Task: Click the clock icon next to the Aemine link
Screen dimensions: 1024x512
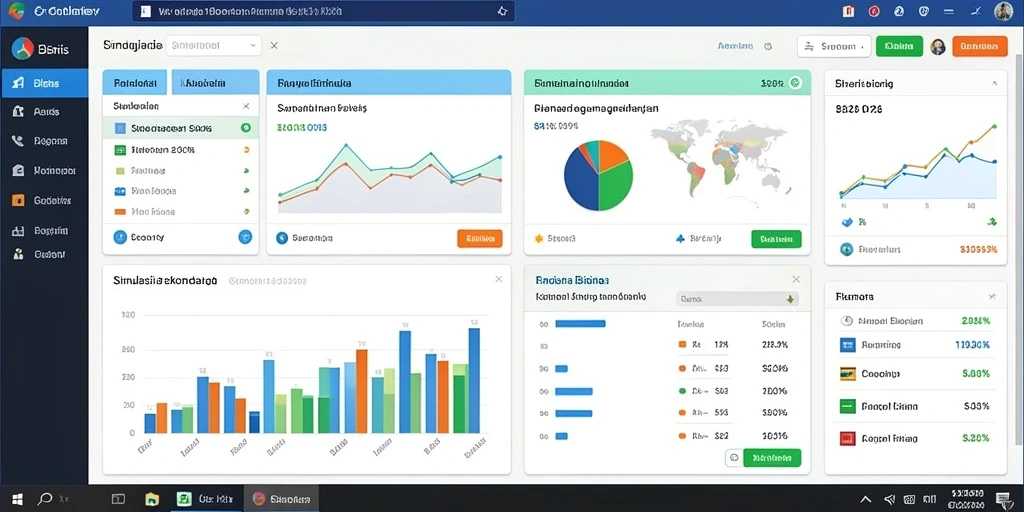Action: (768, 46)
